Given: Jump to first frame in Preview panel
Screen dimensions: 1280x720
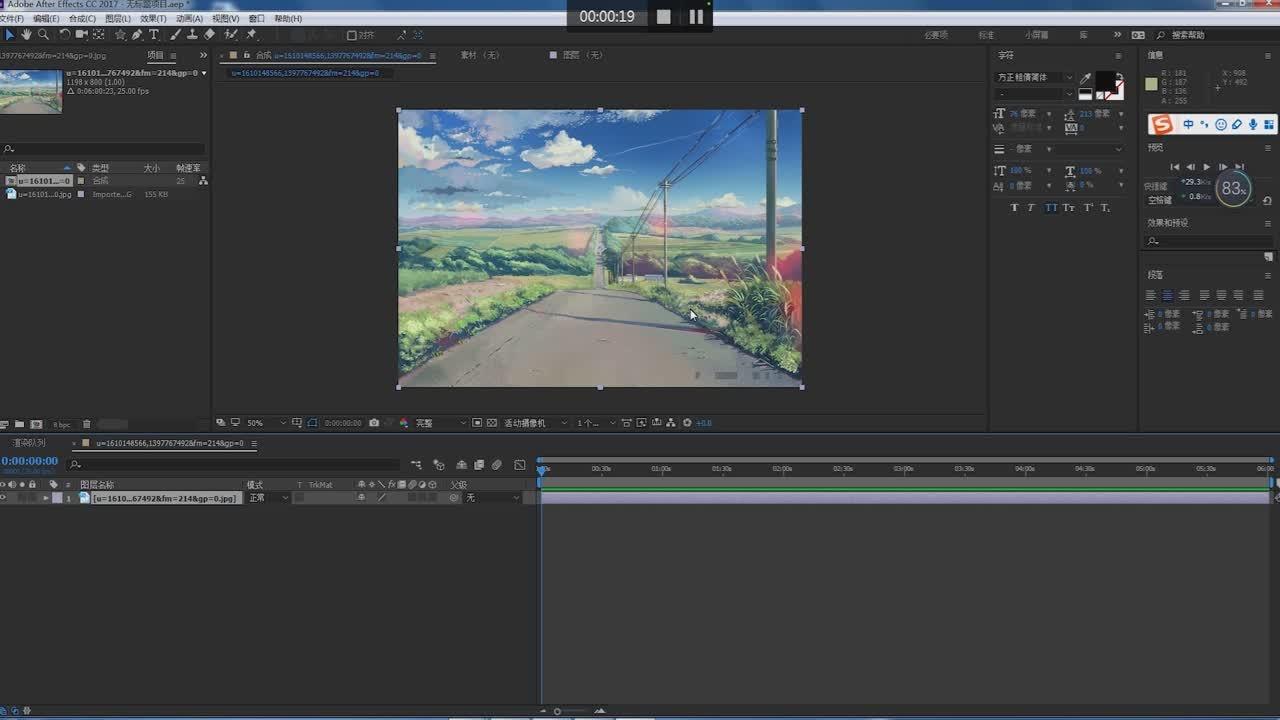Looking at the screenshot, I should coord(1175,167).
